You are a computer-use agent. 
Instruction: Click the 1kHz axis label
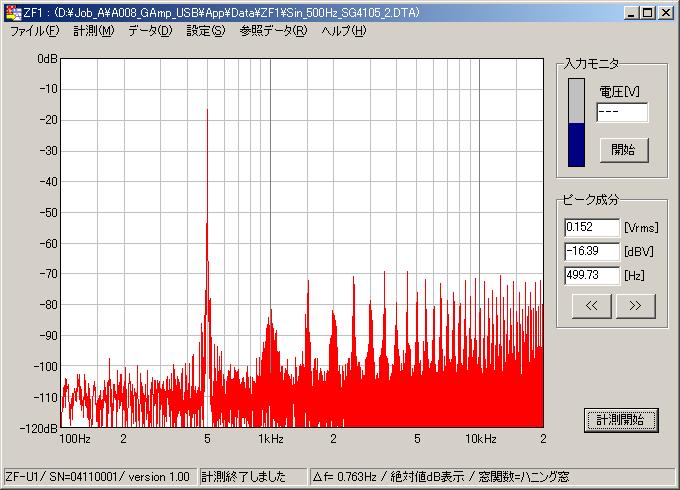tap(271, 439)
